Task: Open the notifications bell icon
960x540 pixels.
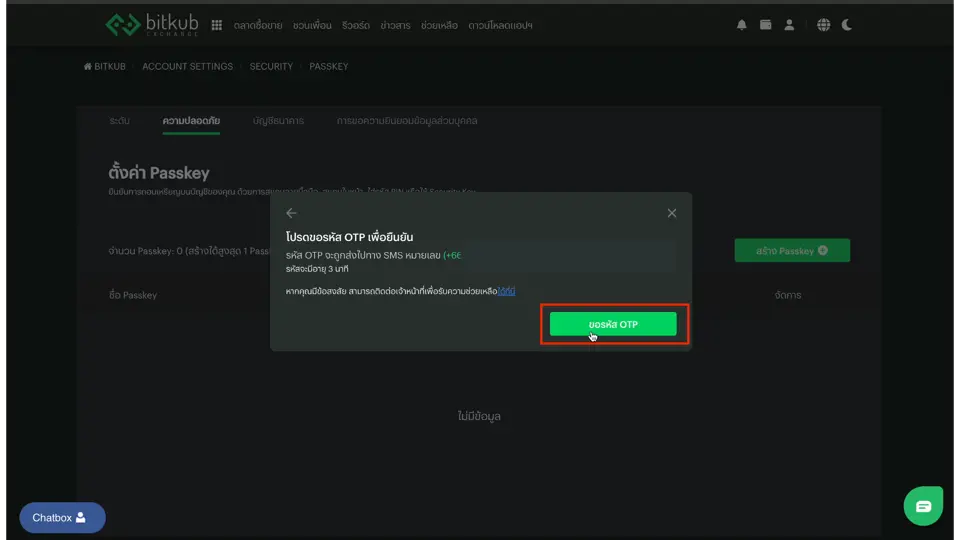Action: pyautogui.click(x=741, y=25)
